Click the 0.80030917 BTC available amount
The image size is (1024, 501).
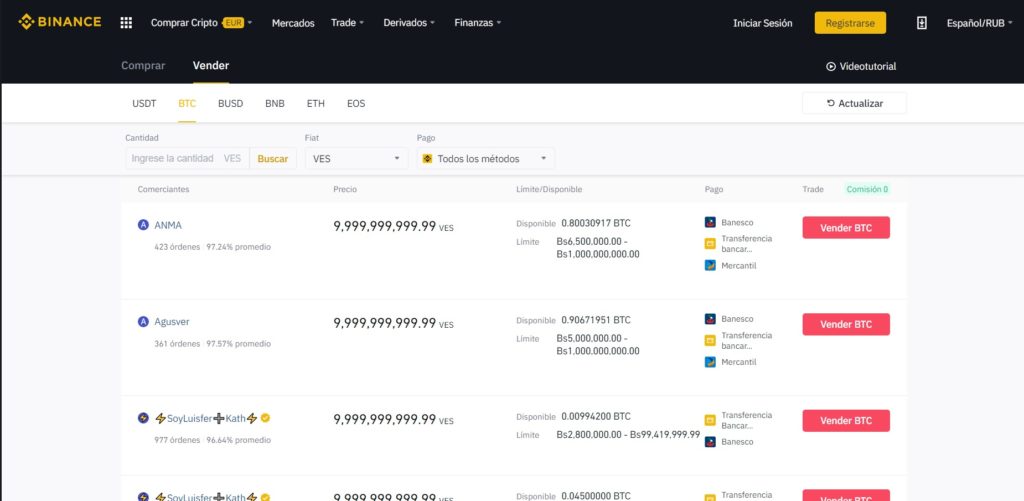[x=596, y=223]
